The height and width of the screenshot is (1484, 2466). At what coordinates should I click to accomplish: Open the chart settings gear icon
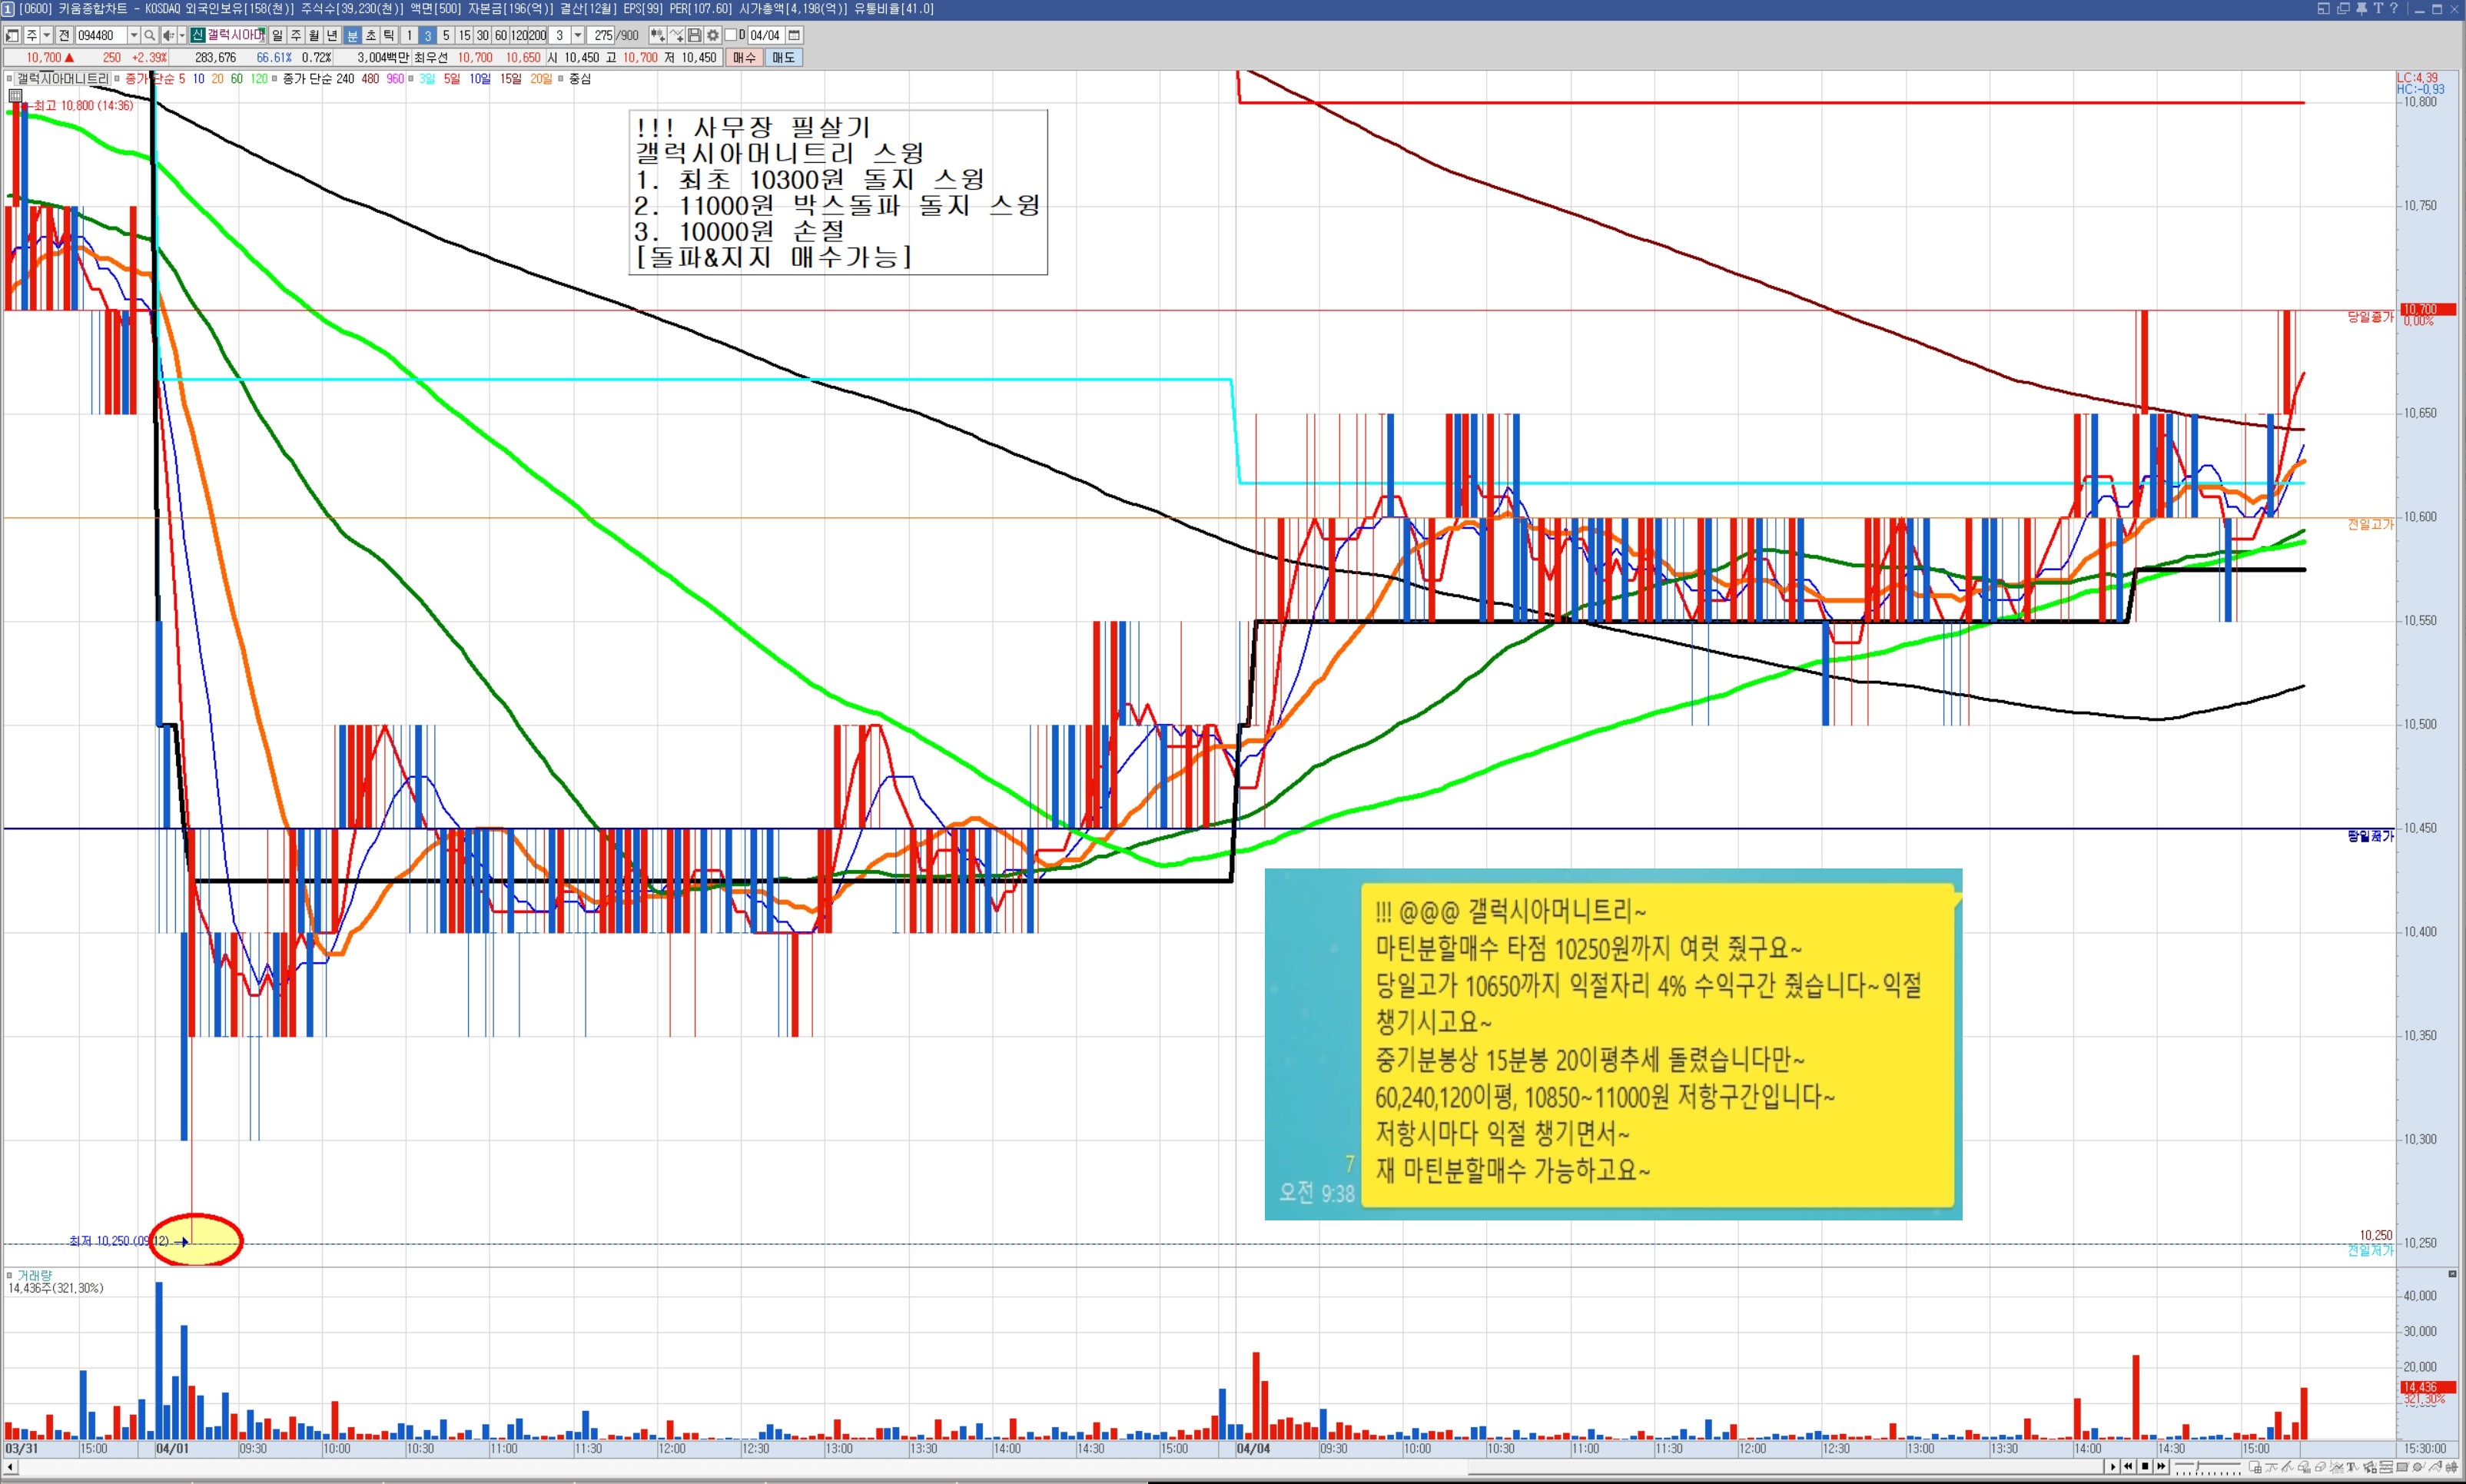[713, 36]
